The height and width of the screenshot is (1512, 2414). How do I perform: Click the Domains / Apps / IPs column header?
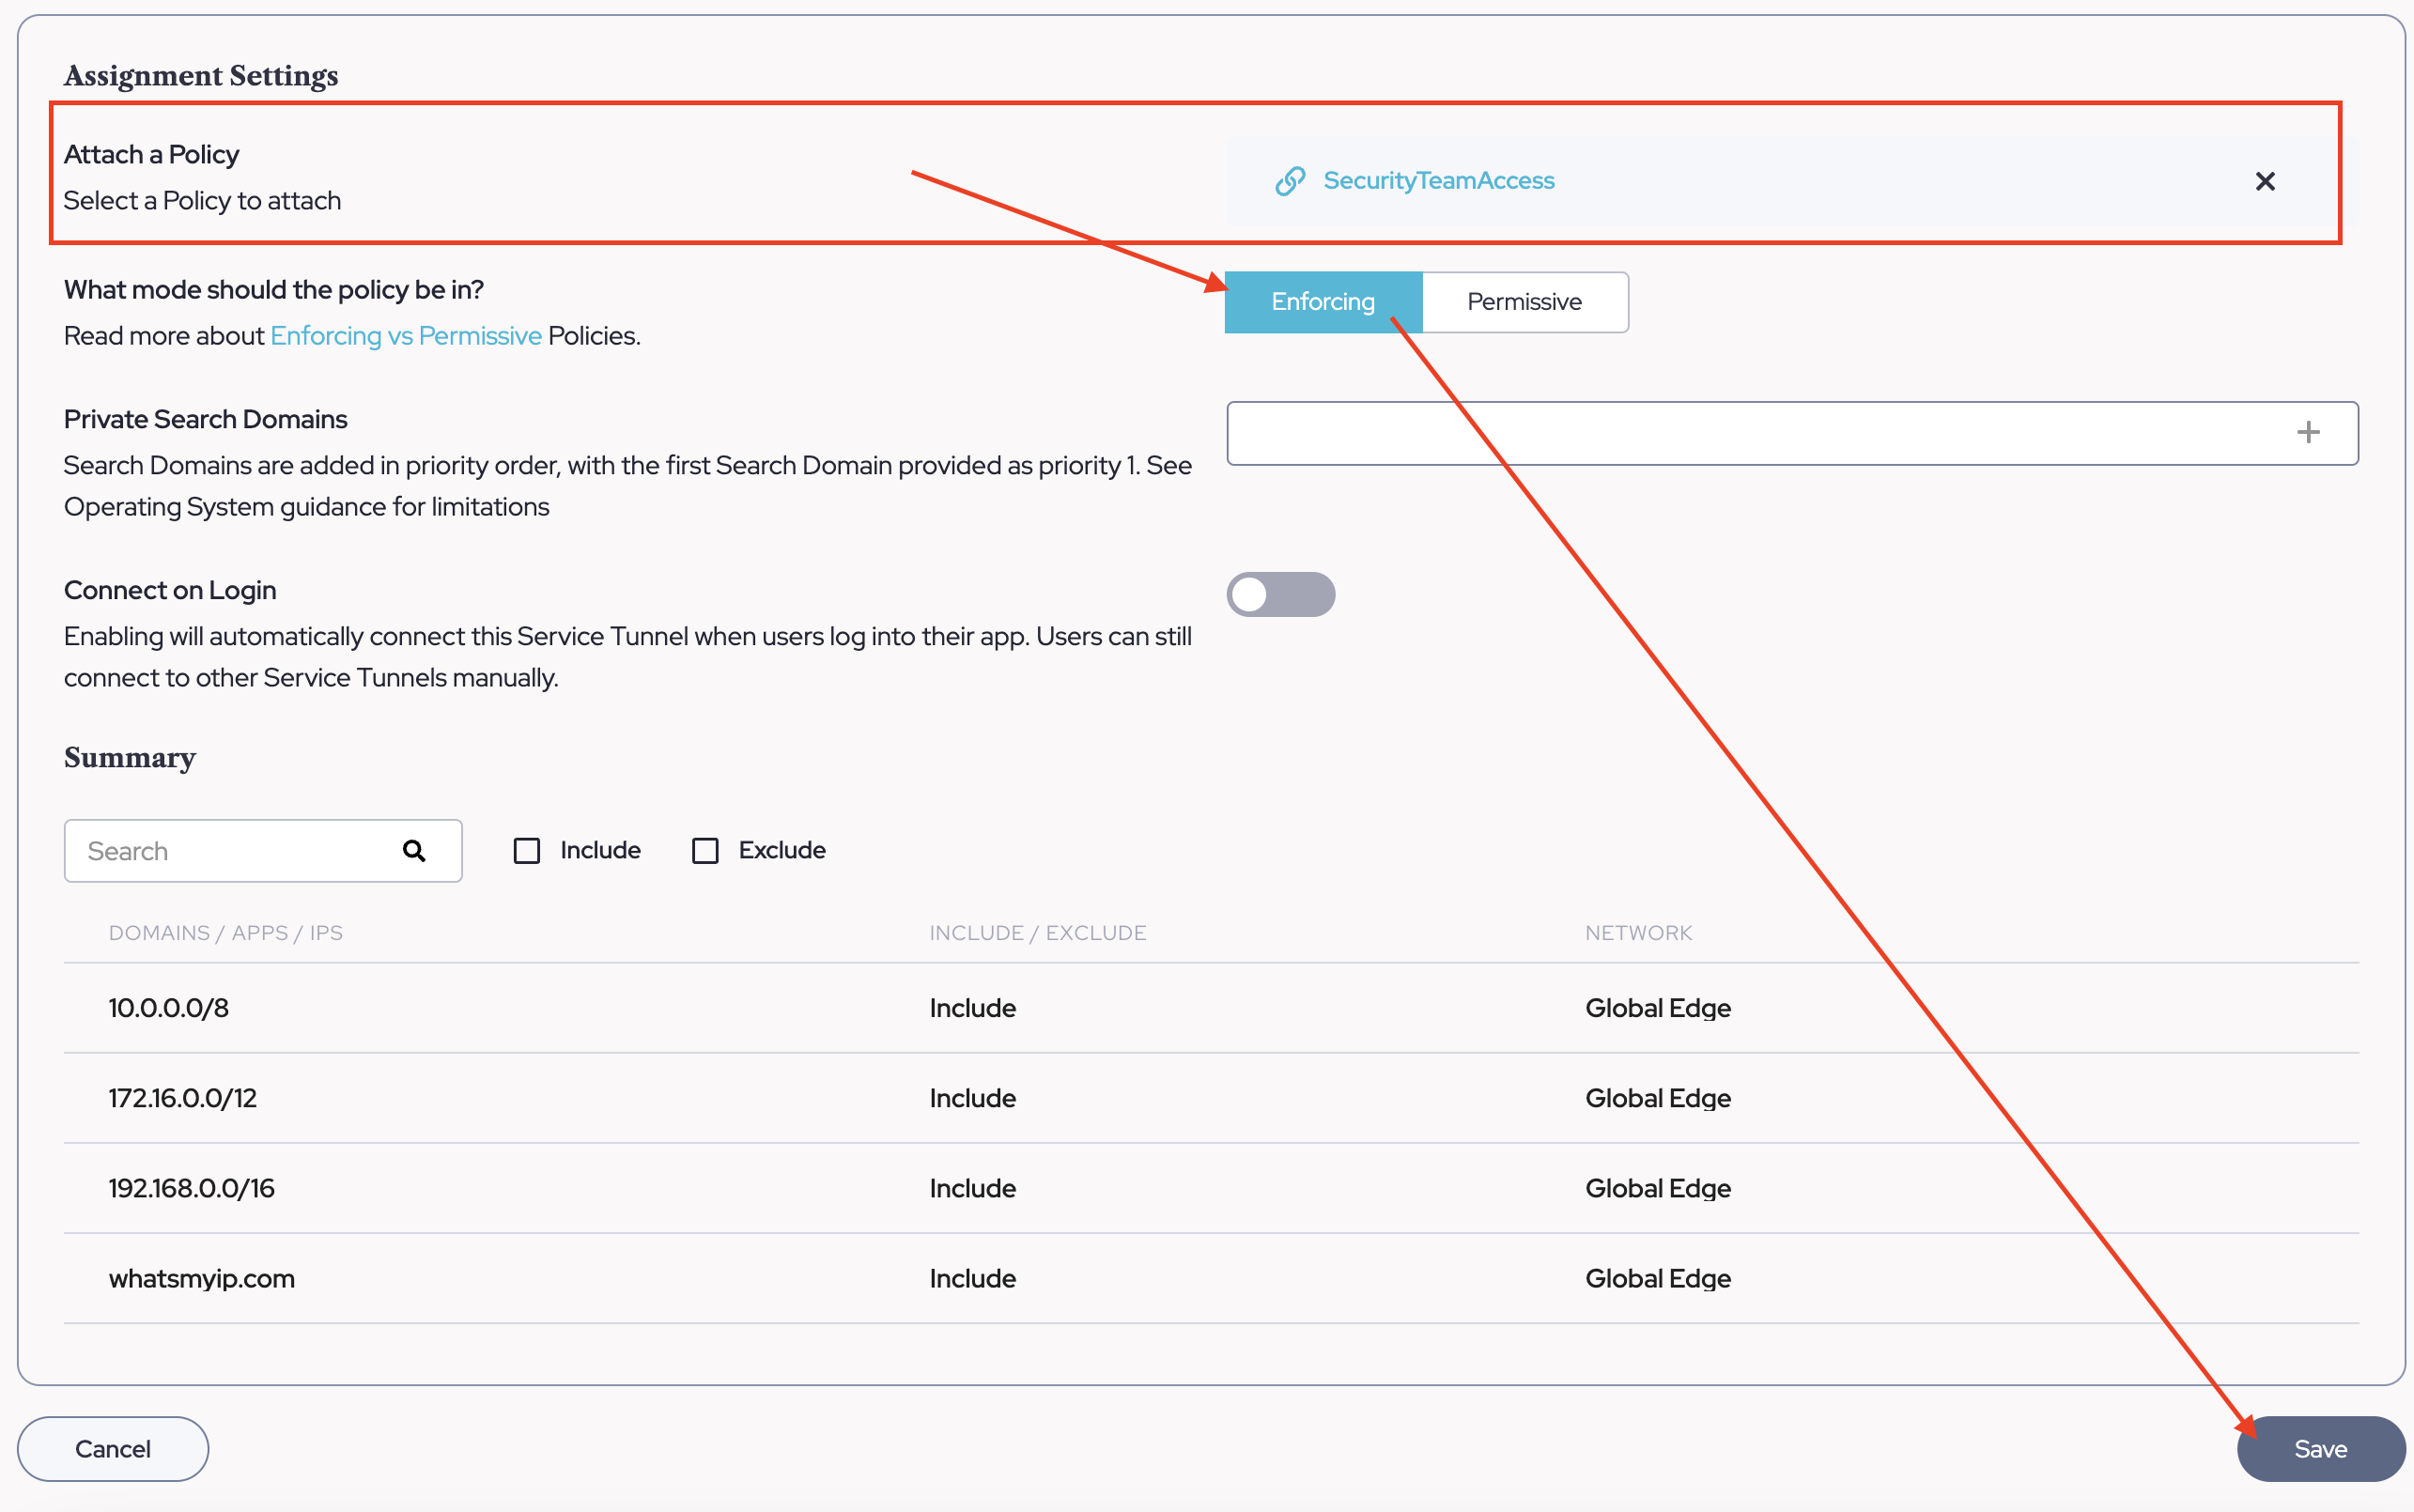pyautogui.click(x=226, y=933)
